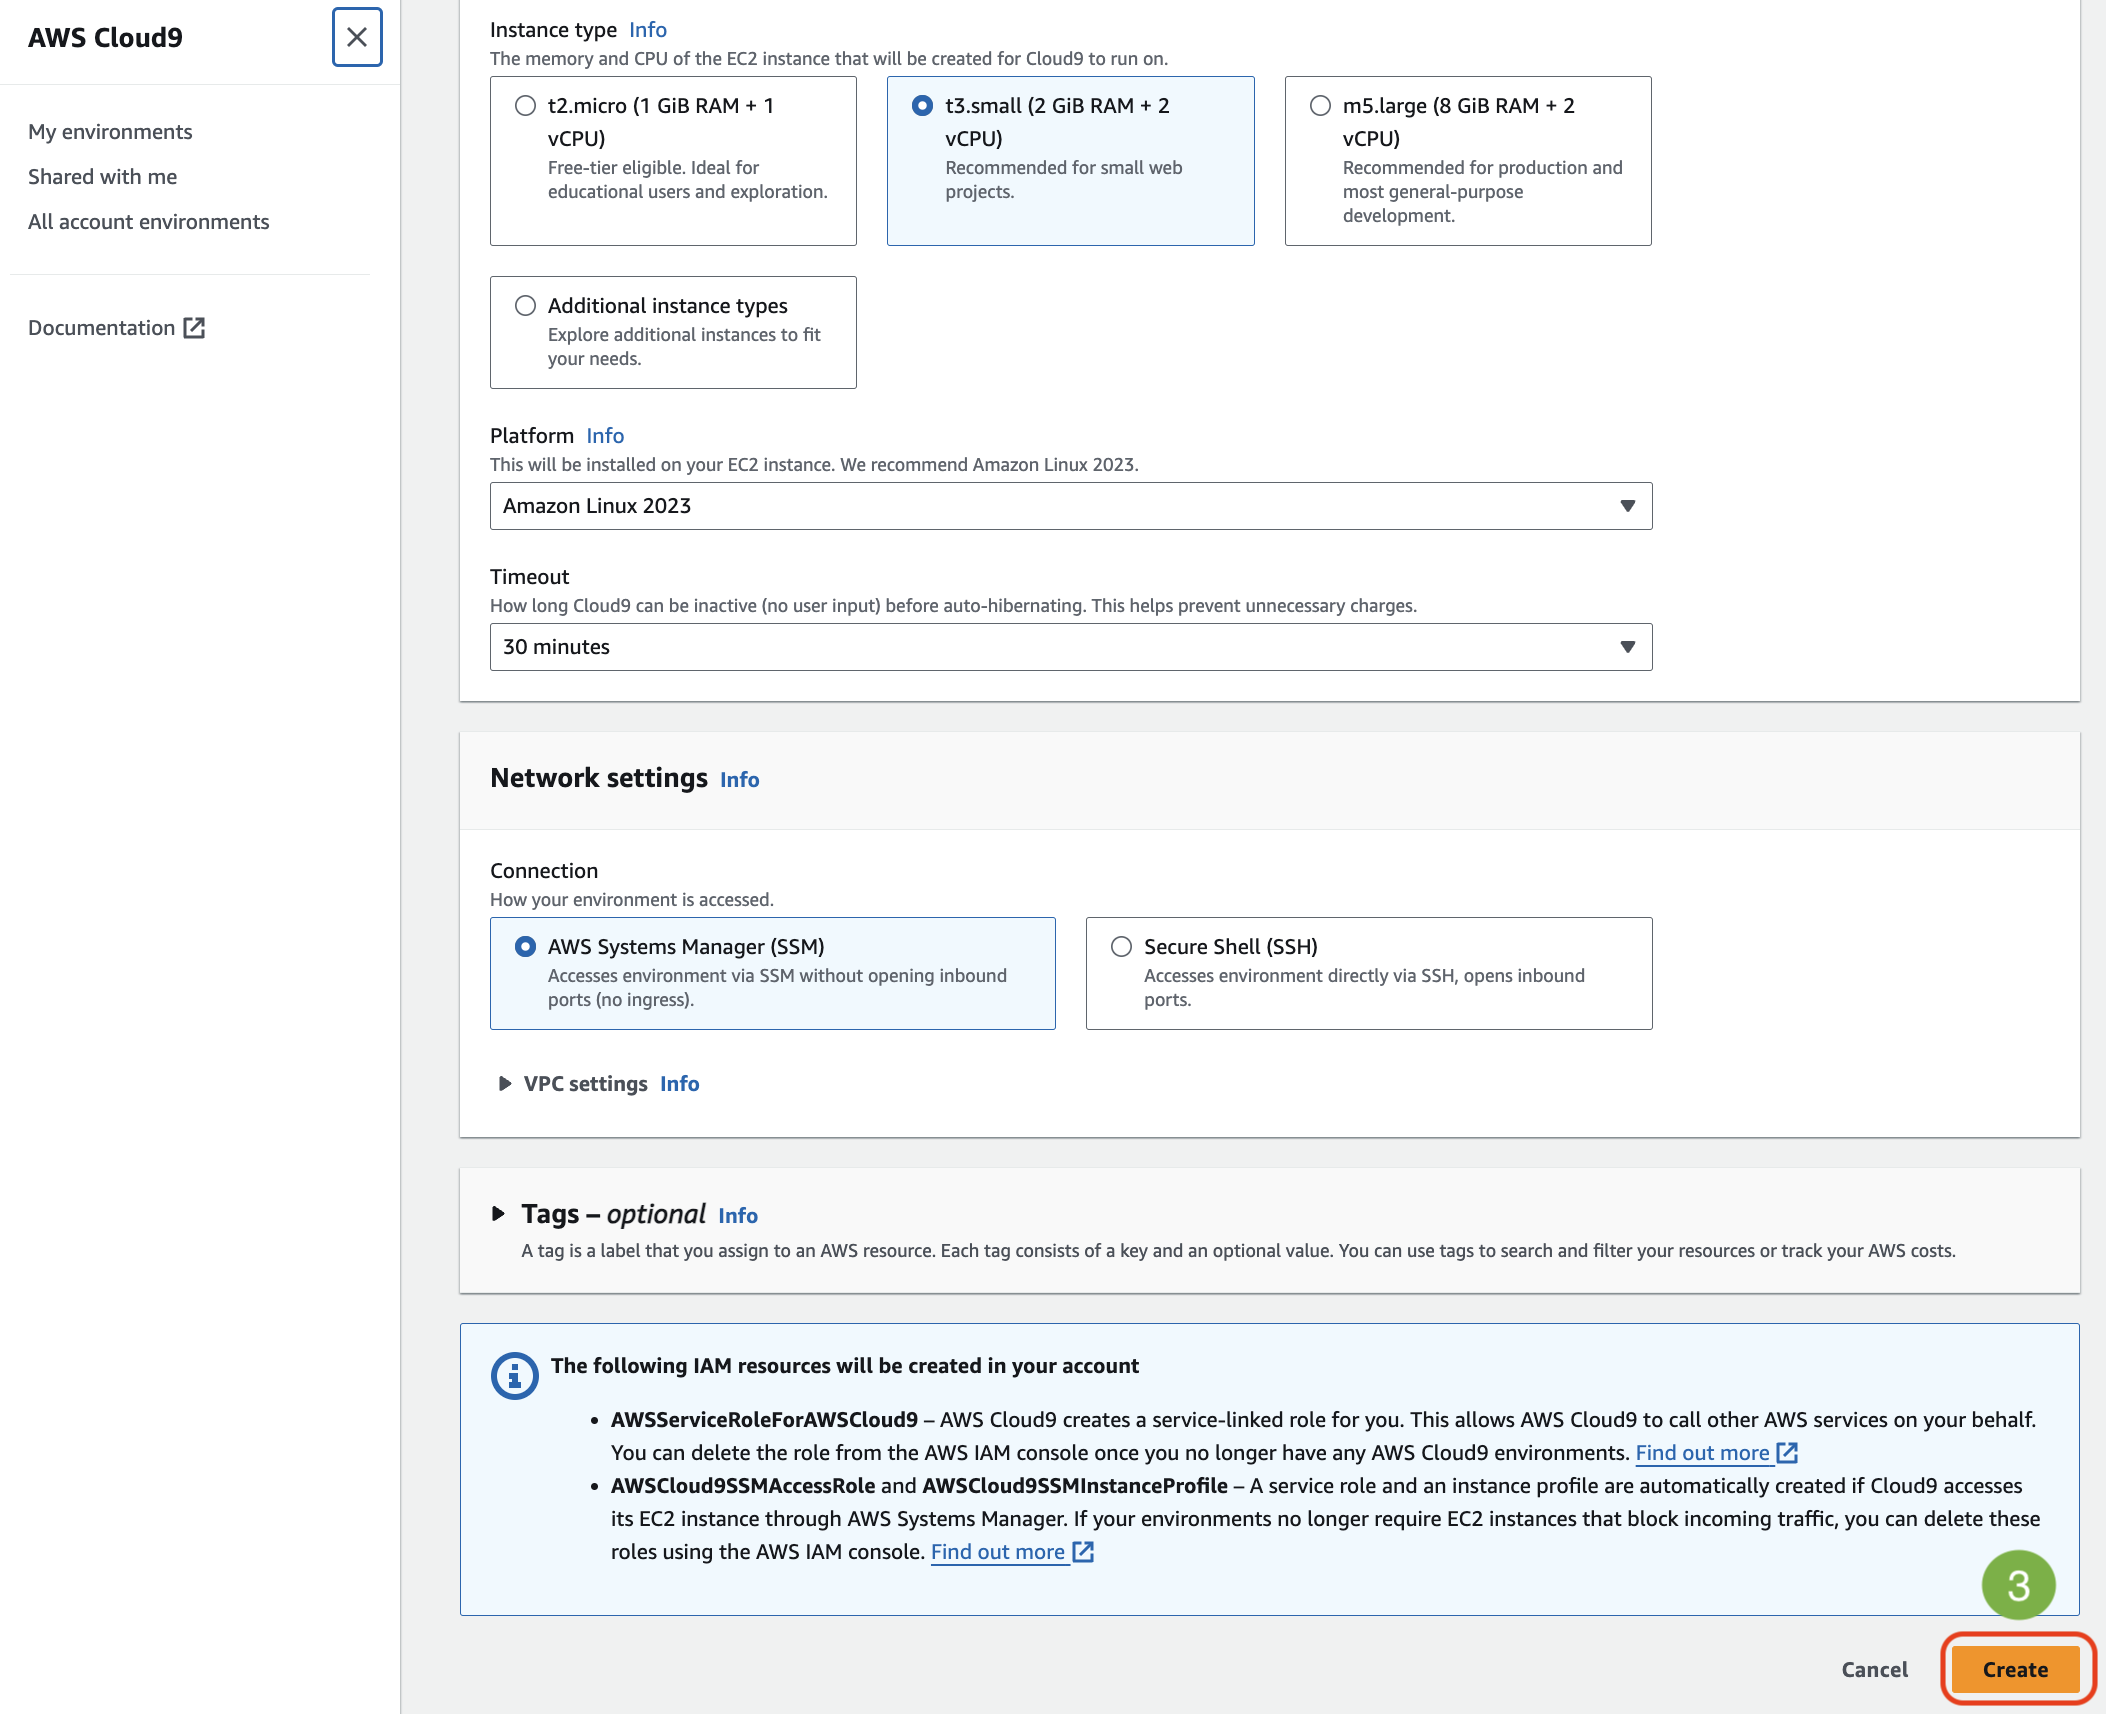Go to My environments
Viewport: 2106px width, 1714px height.
[110, 132]
